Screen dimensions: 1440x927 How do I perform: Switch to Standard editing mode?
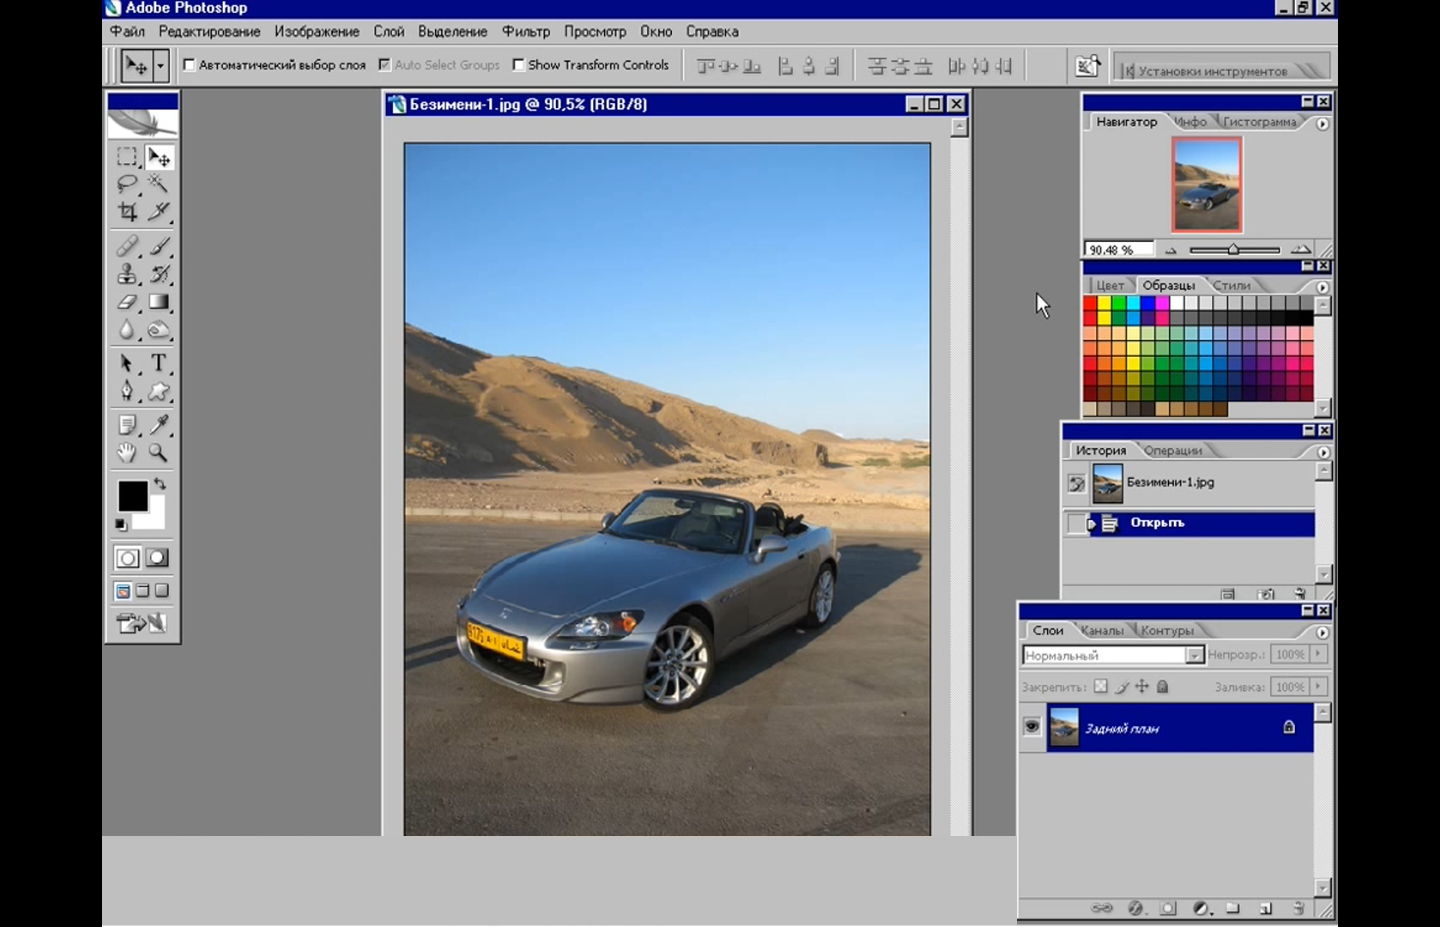[x=127, y=558]
